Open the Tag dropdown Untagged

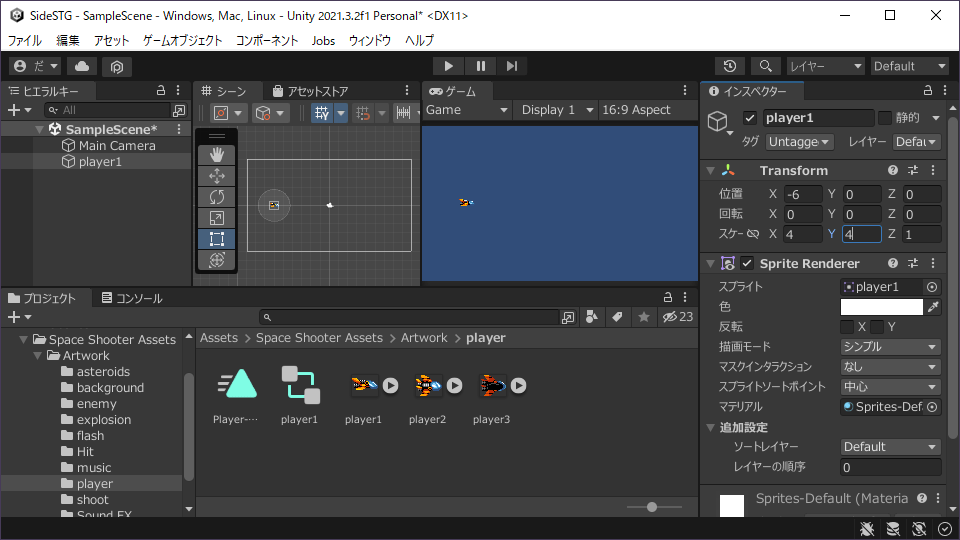coord(799,142)
